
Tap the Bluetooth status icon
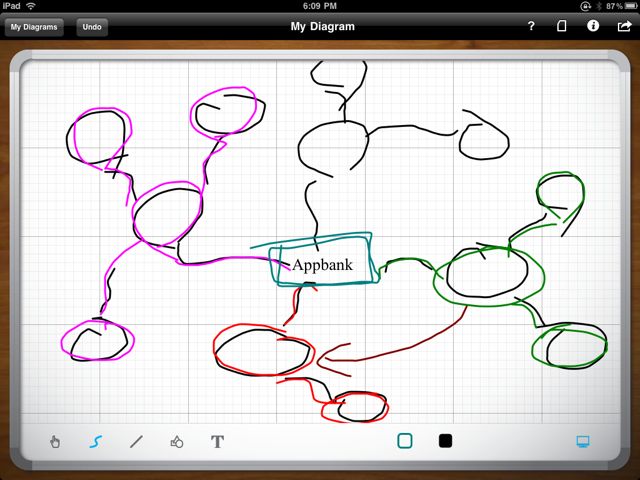coord(599,6)
